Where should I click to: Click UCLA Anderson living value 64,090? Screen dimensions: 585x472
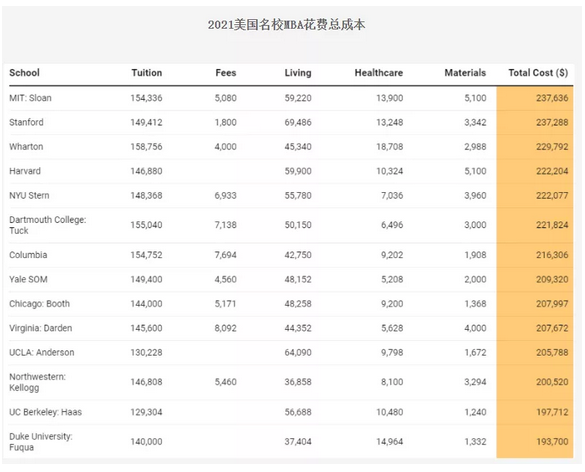(298, 353)
